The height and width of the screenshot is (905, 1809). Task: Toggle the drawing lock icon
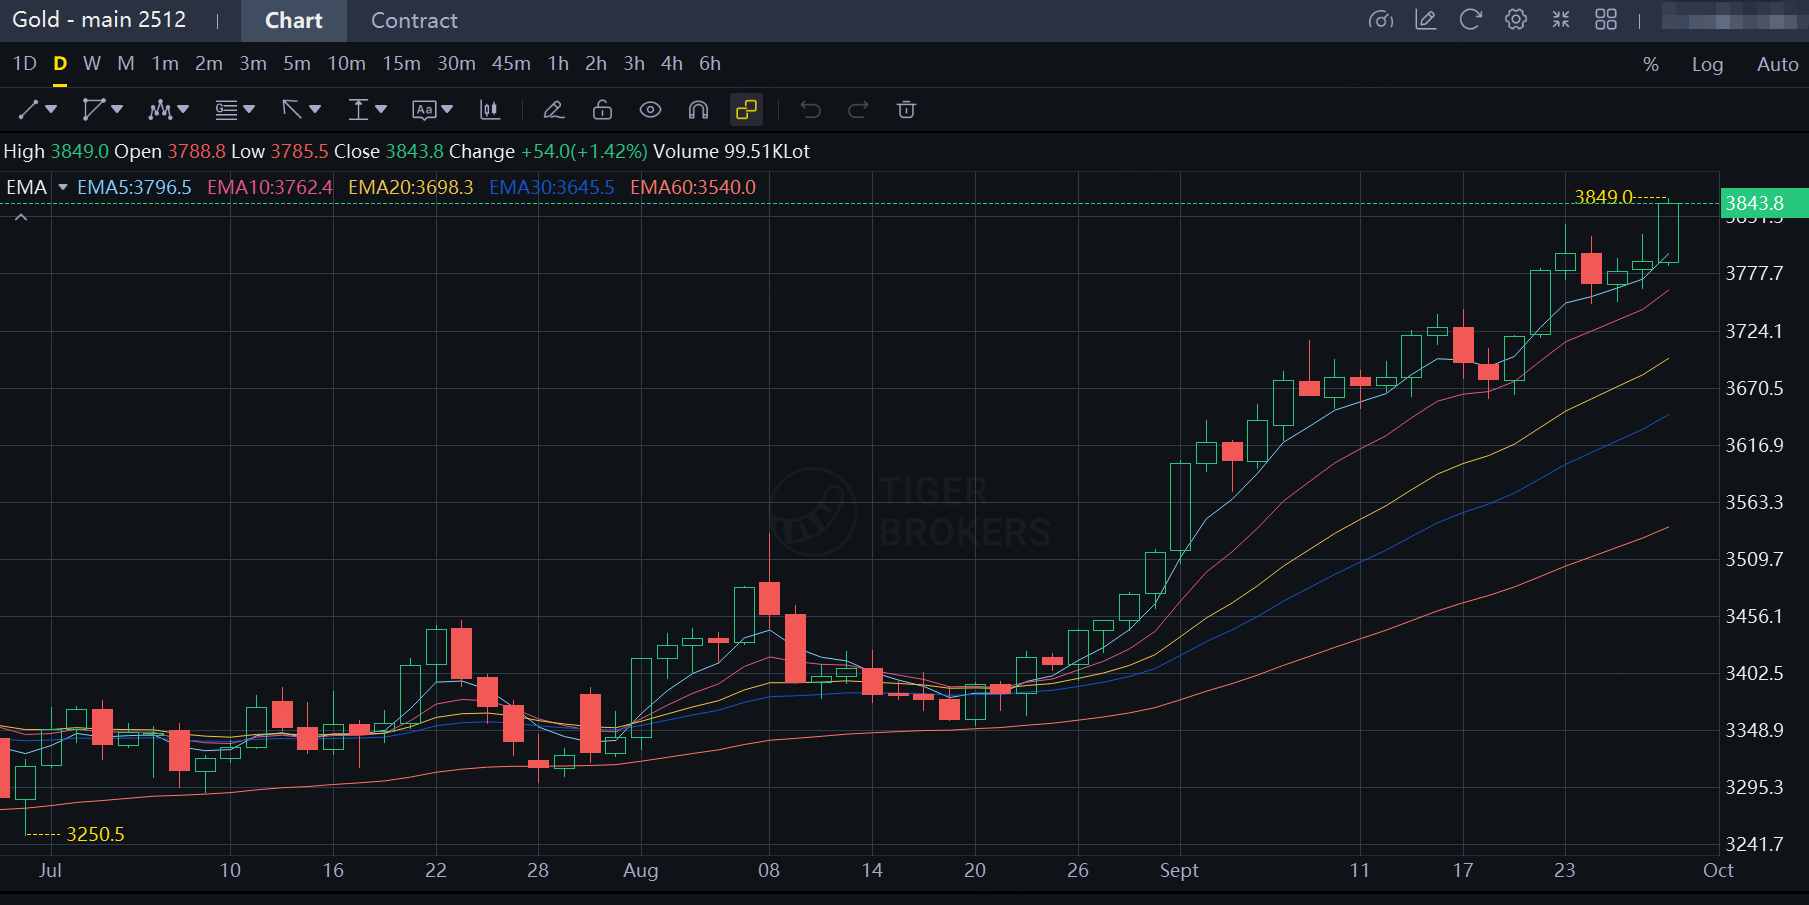click(602, 110)
